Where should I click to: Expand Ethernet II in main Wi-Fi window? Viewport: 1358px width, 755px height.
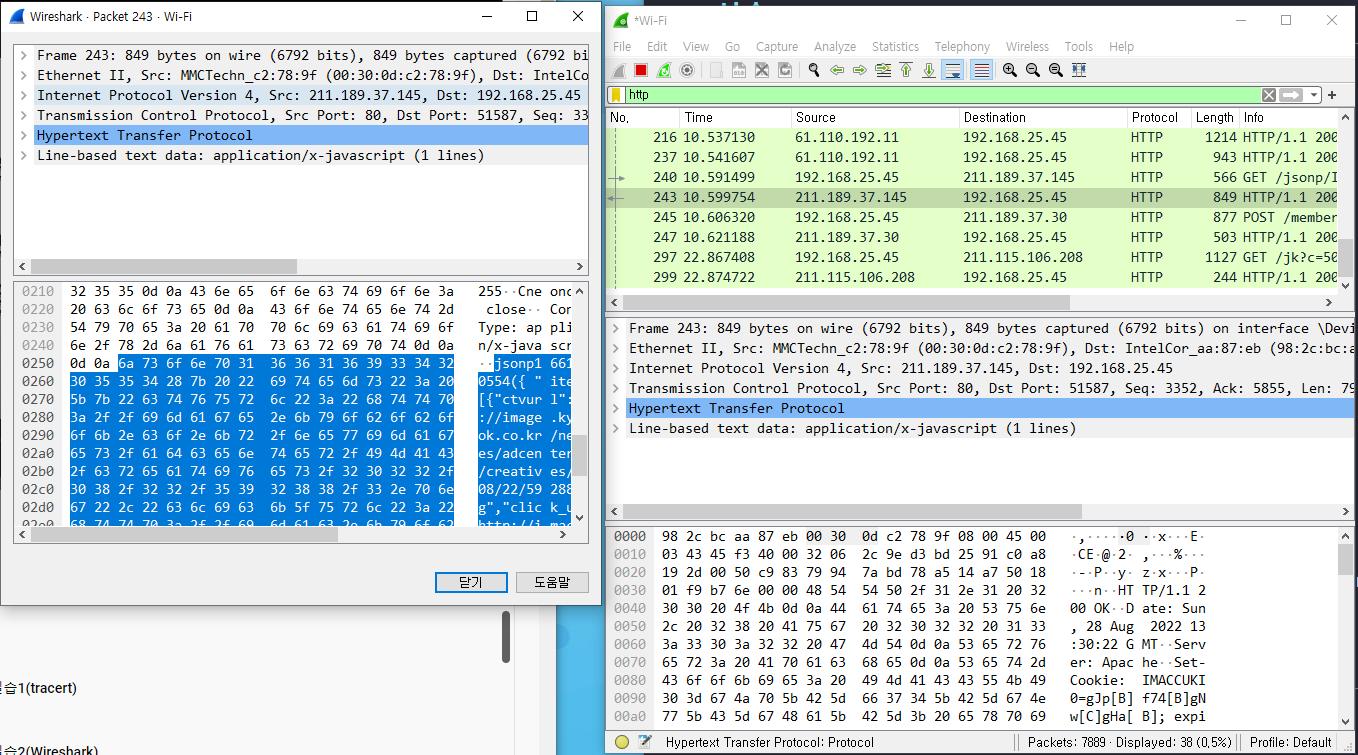tap(615, 348)
